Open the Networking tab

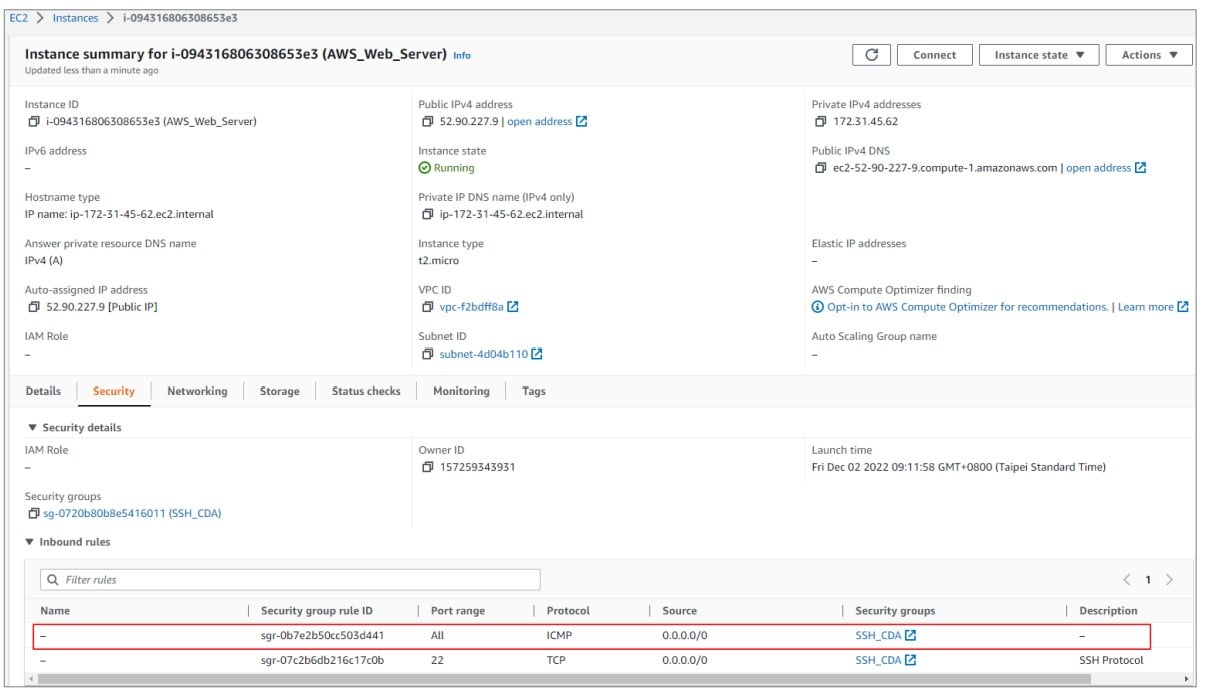[197, 391]
